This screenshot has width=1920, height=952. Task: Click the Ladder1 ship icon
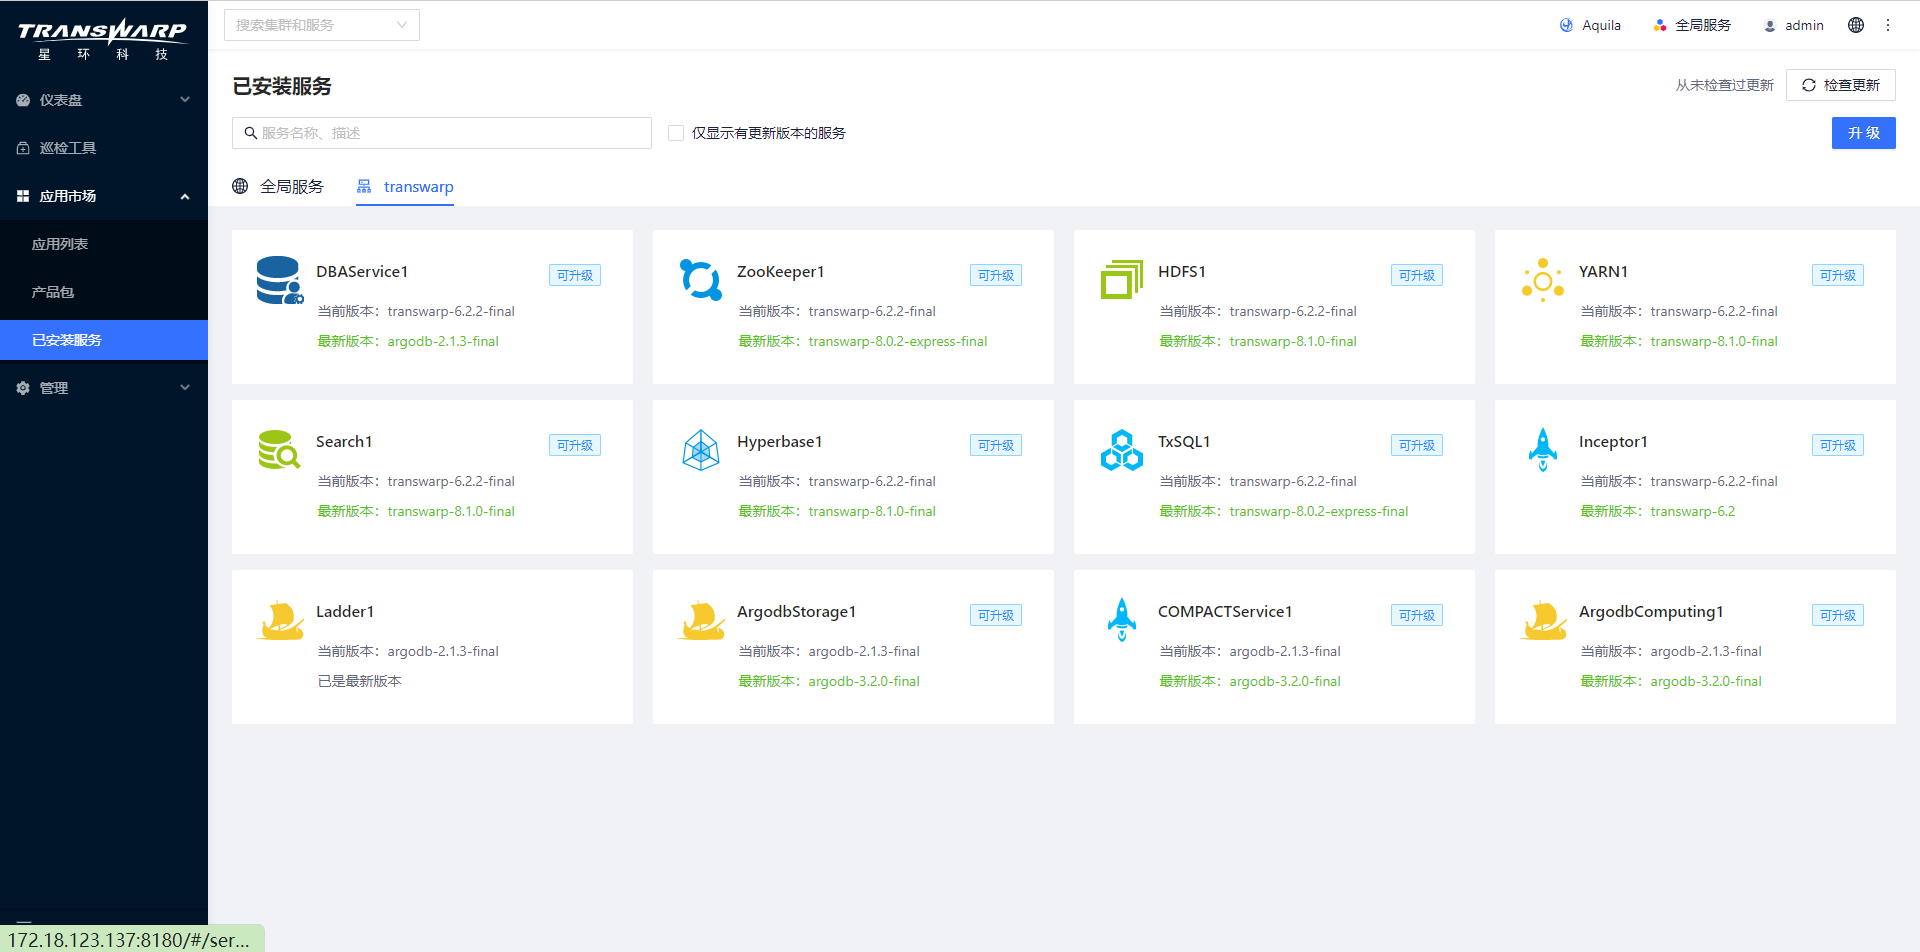(280, 620)
